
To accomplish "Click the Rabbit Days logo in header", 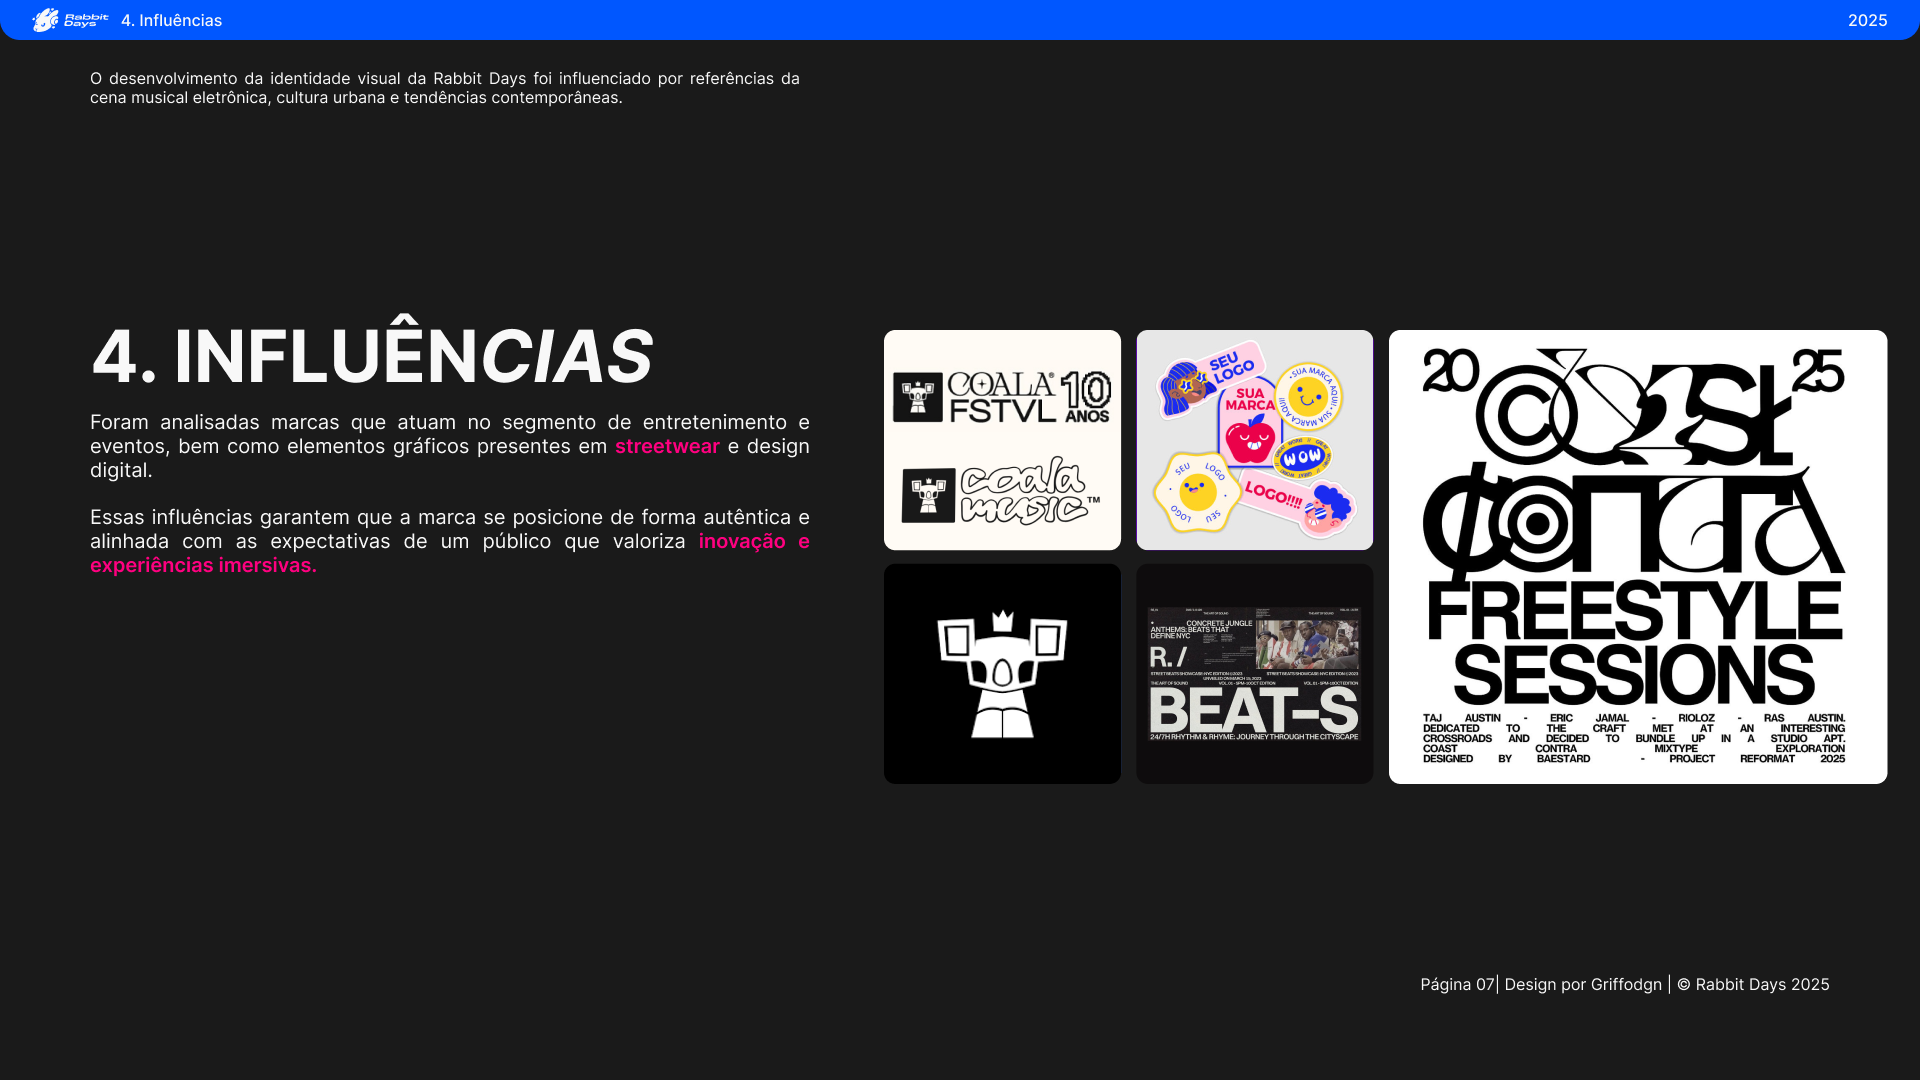I will [70, 20].
